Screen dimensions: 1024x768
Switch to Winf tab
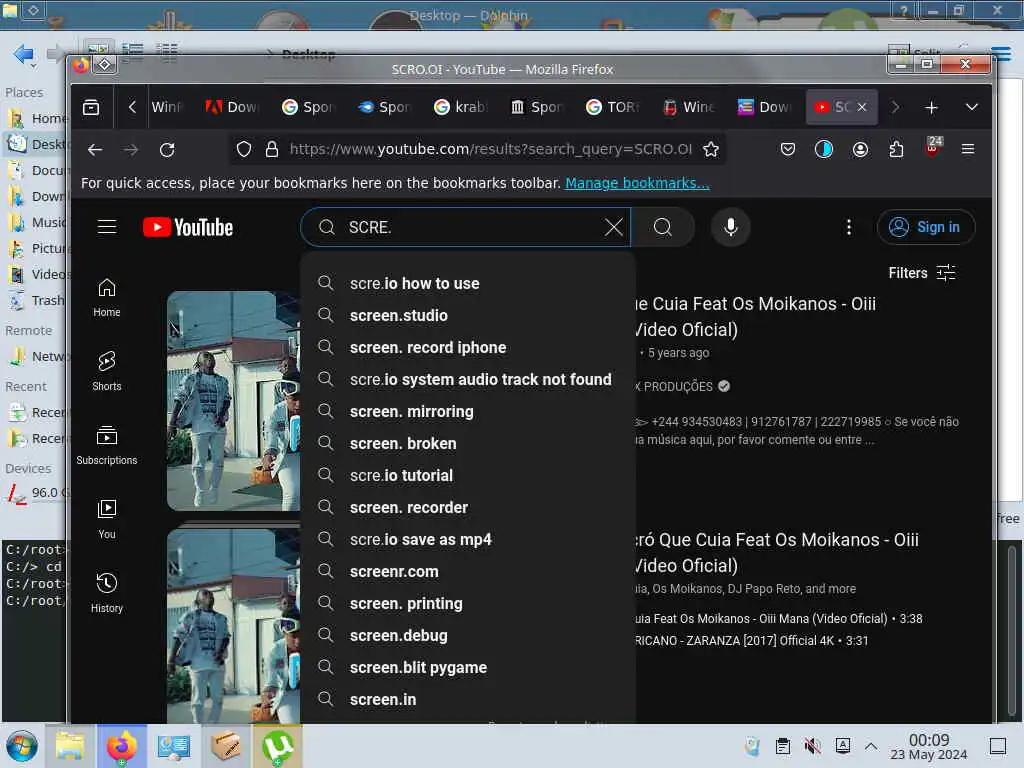coord(167,107)
